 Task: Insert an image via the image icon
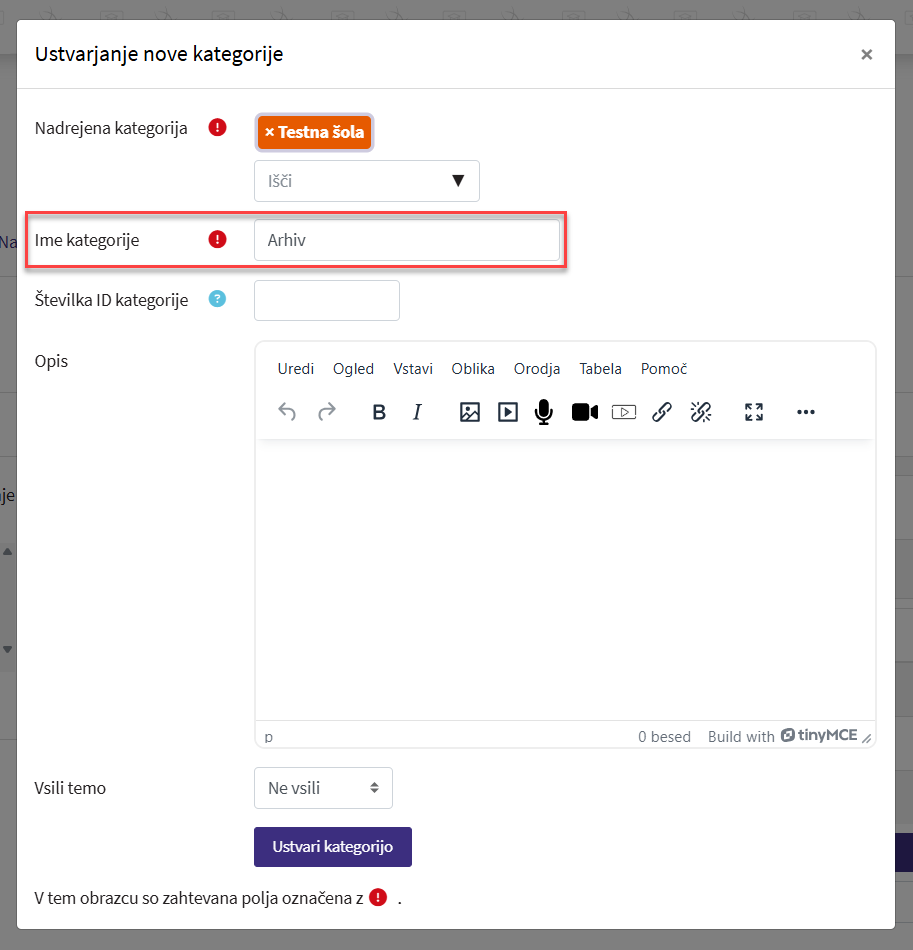tap(470, 412)
